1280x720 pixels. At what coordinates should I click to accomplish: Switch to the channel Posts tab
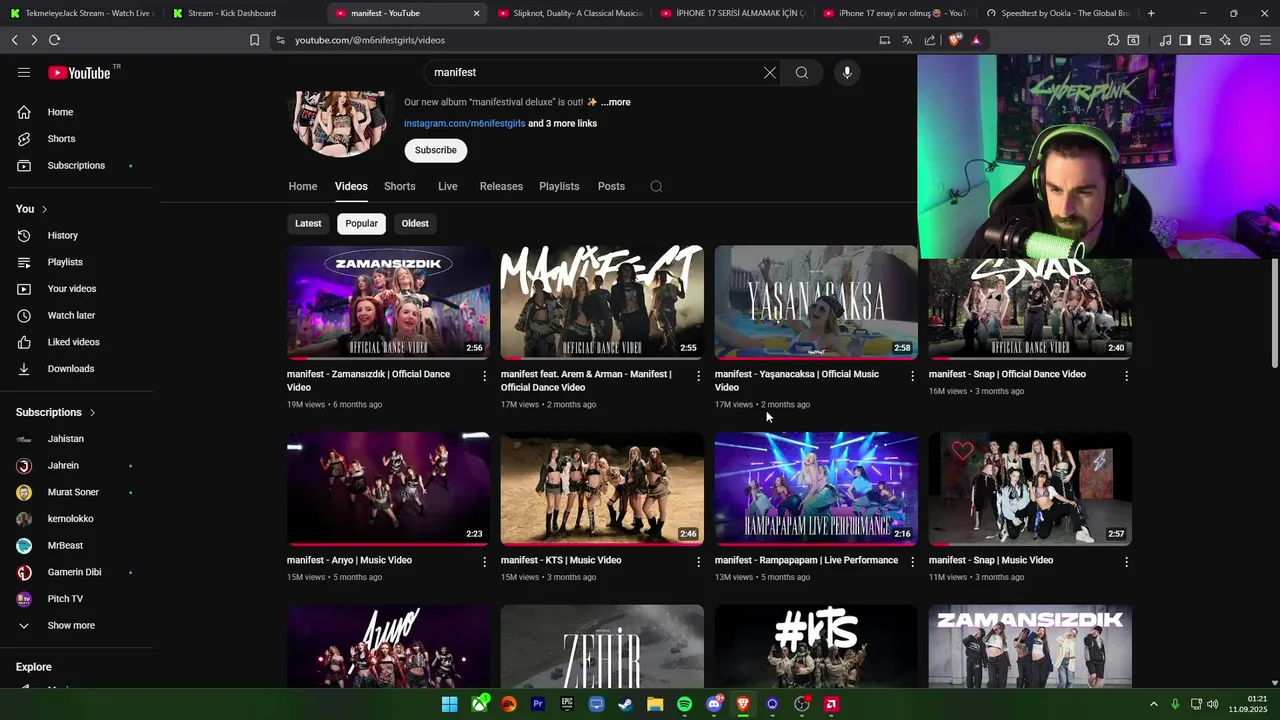click(611, 186)
